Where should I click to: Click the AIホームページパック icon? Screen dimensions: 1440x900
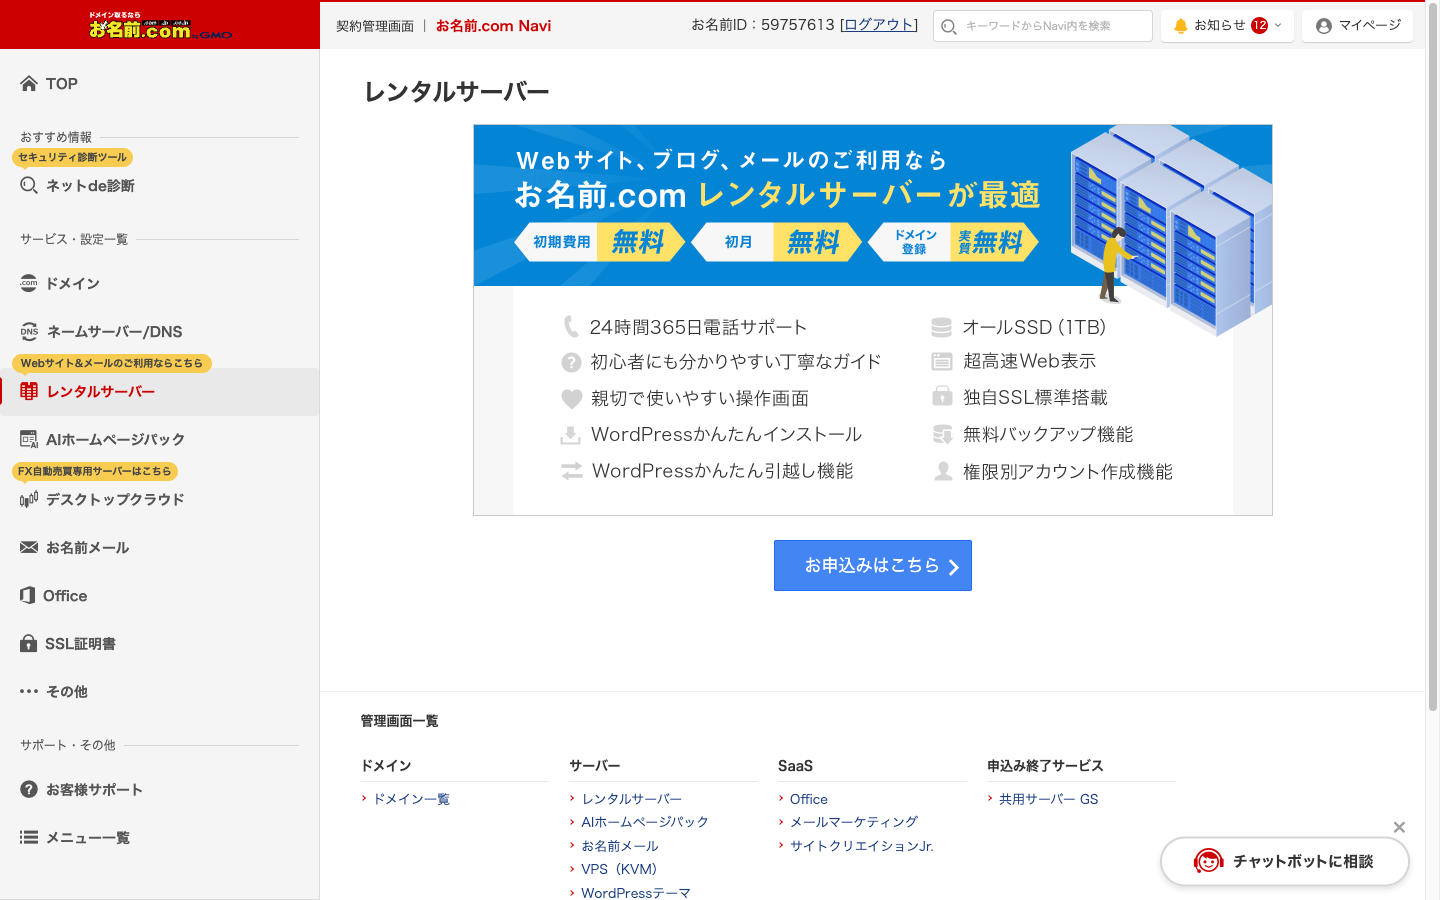tap(29, 439)
